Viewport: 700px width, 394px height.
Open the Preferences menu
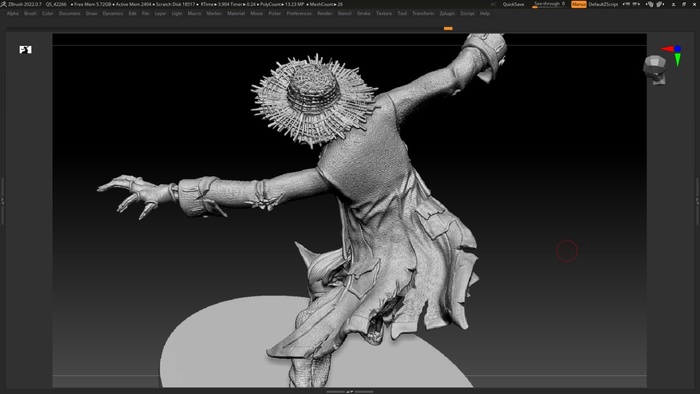coord(299,13)
